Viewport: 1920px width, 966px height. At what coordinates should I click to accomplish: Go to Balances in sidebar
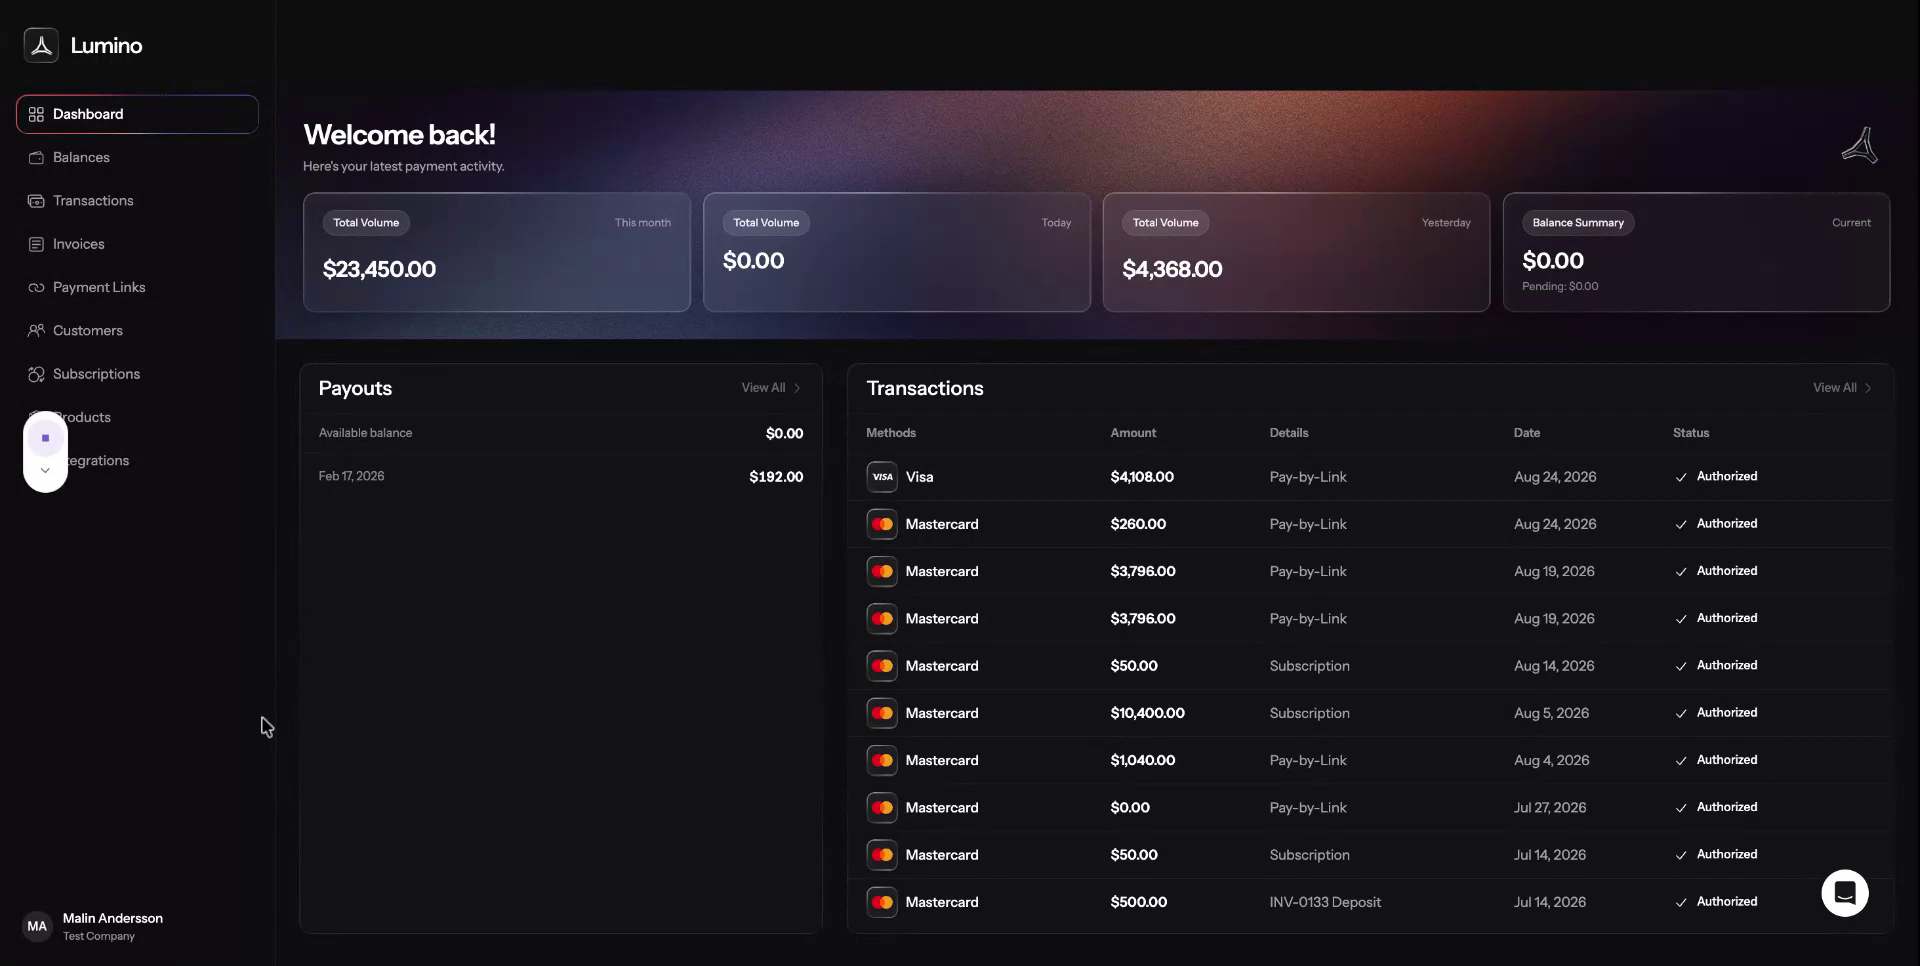[x=137, y=157]
